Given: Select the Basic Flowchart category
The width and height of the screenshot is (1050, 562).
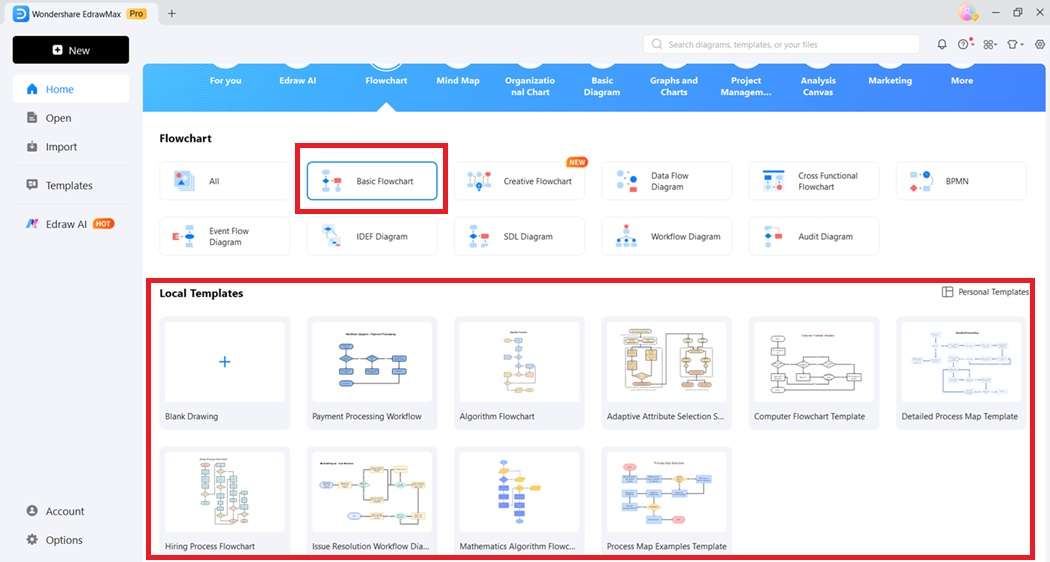Looking at the screenshot, I should coord(372,181).
